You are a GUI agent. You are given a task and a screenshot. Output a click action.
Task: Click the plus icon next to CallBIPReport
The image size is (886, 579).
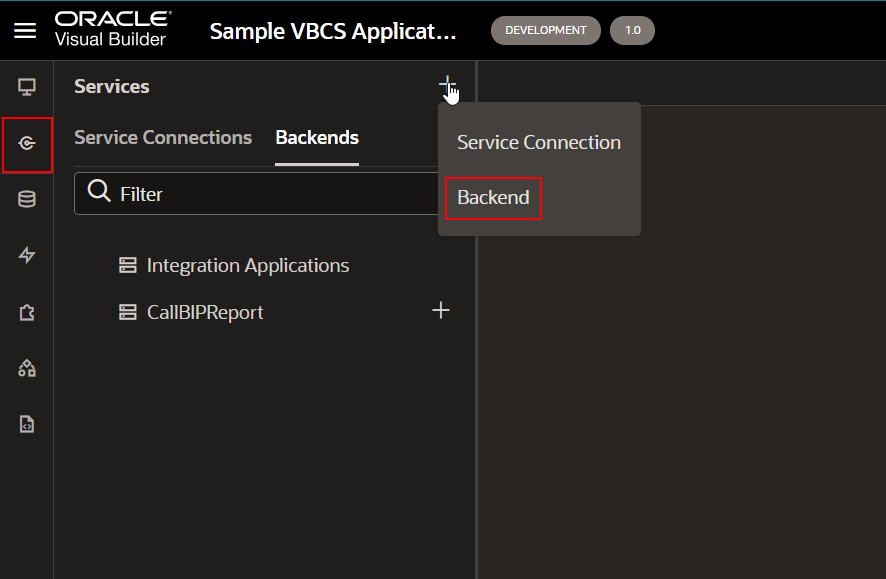[x=441, y=310]
